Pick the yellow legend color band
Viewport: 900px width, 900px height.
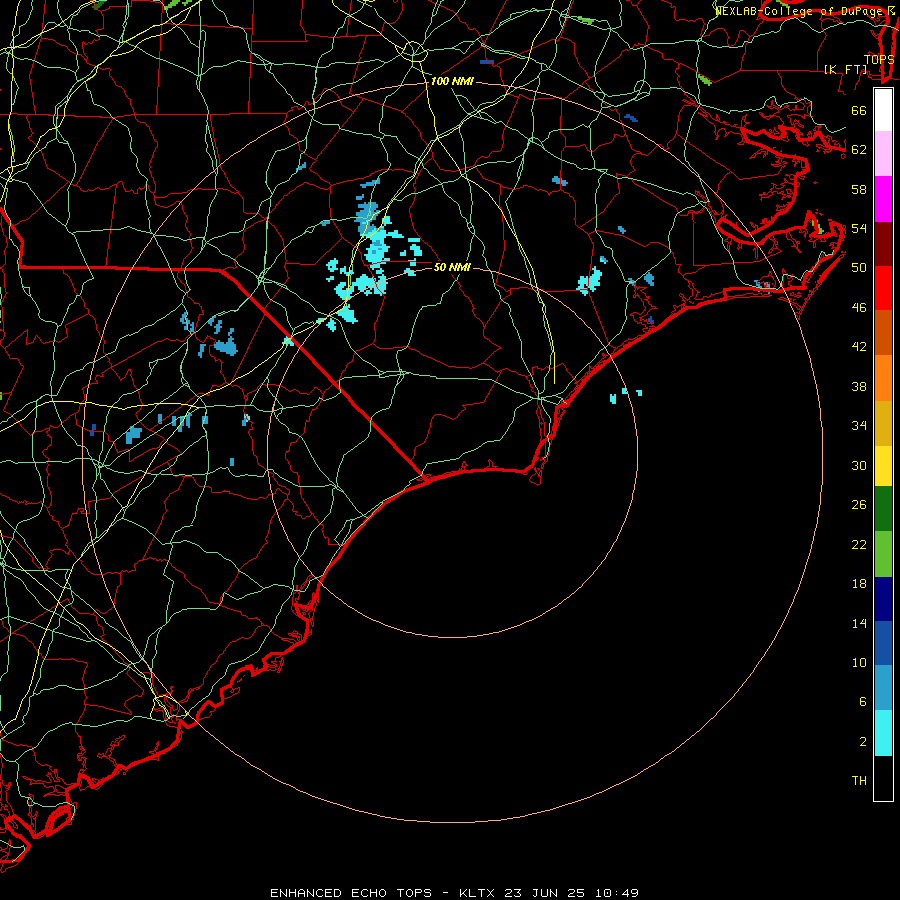point(883,466)
